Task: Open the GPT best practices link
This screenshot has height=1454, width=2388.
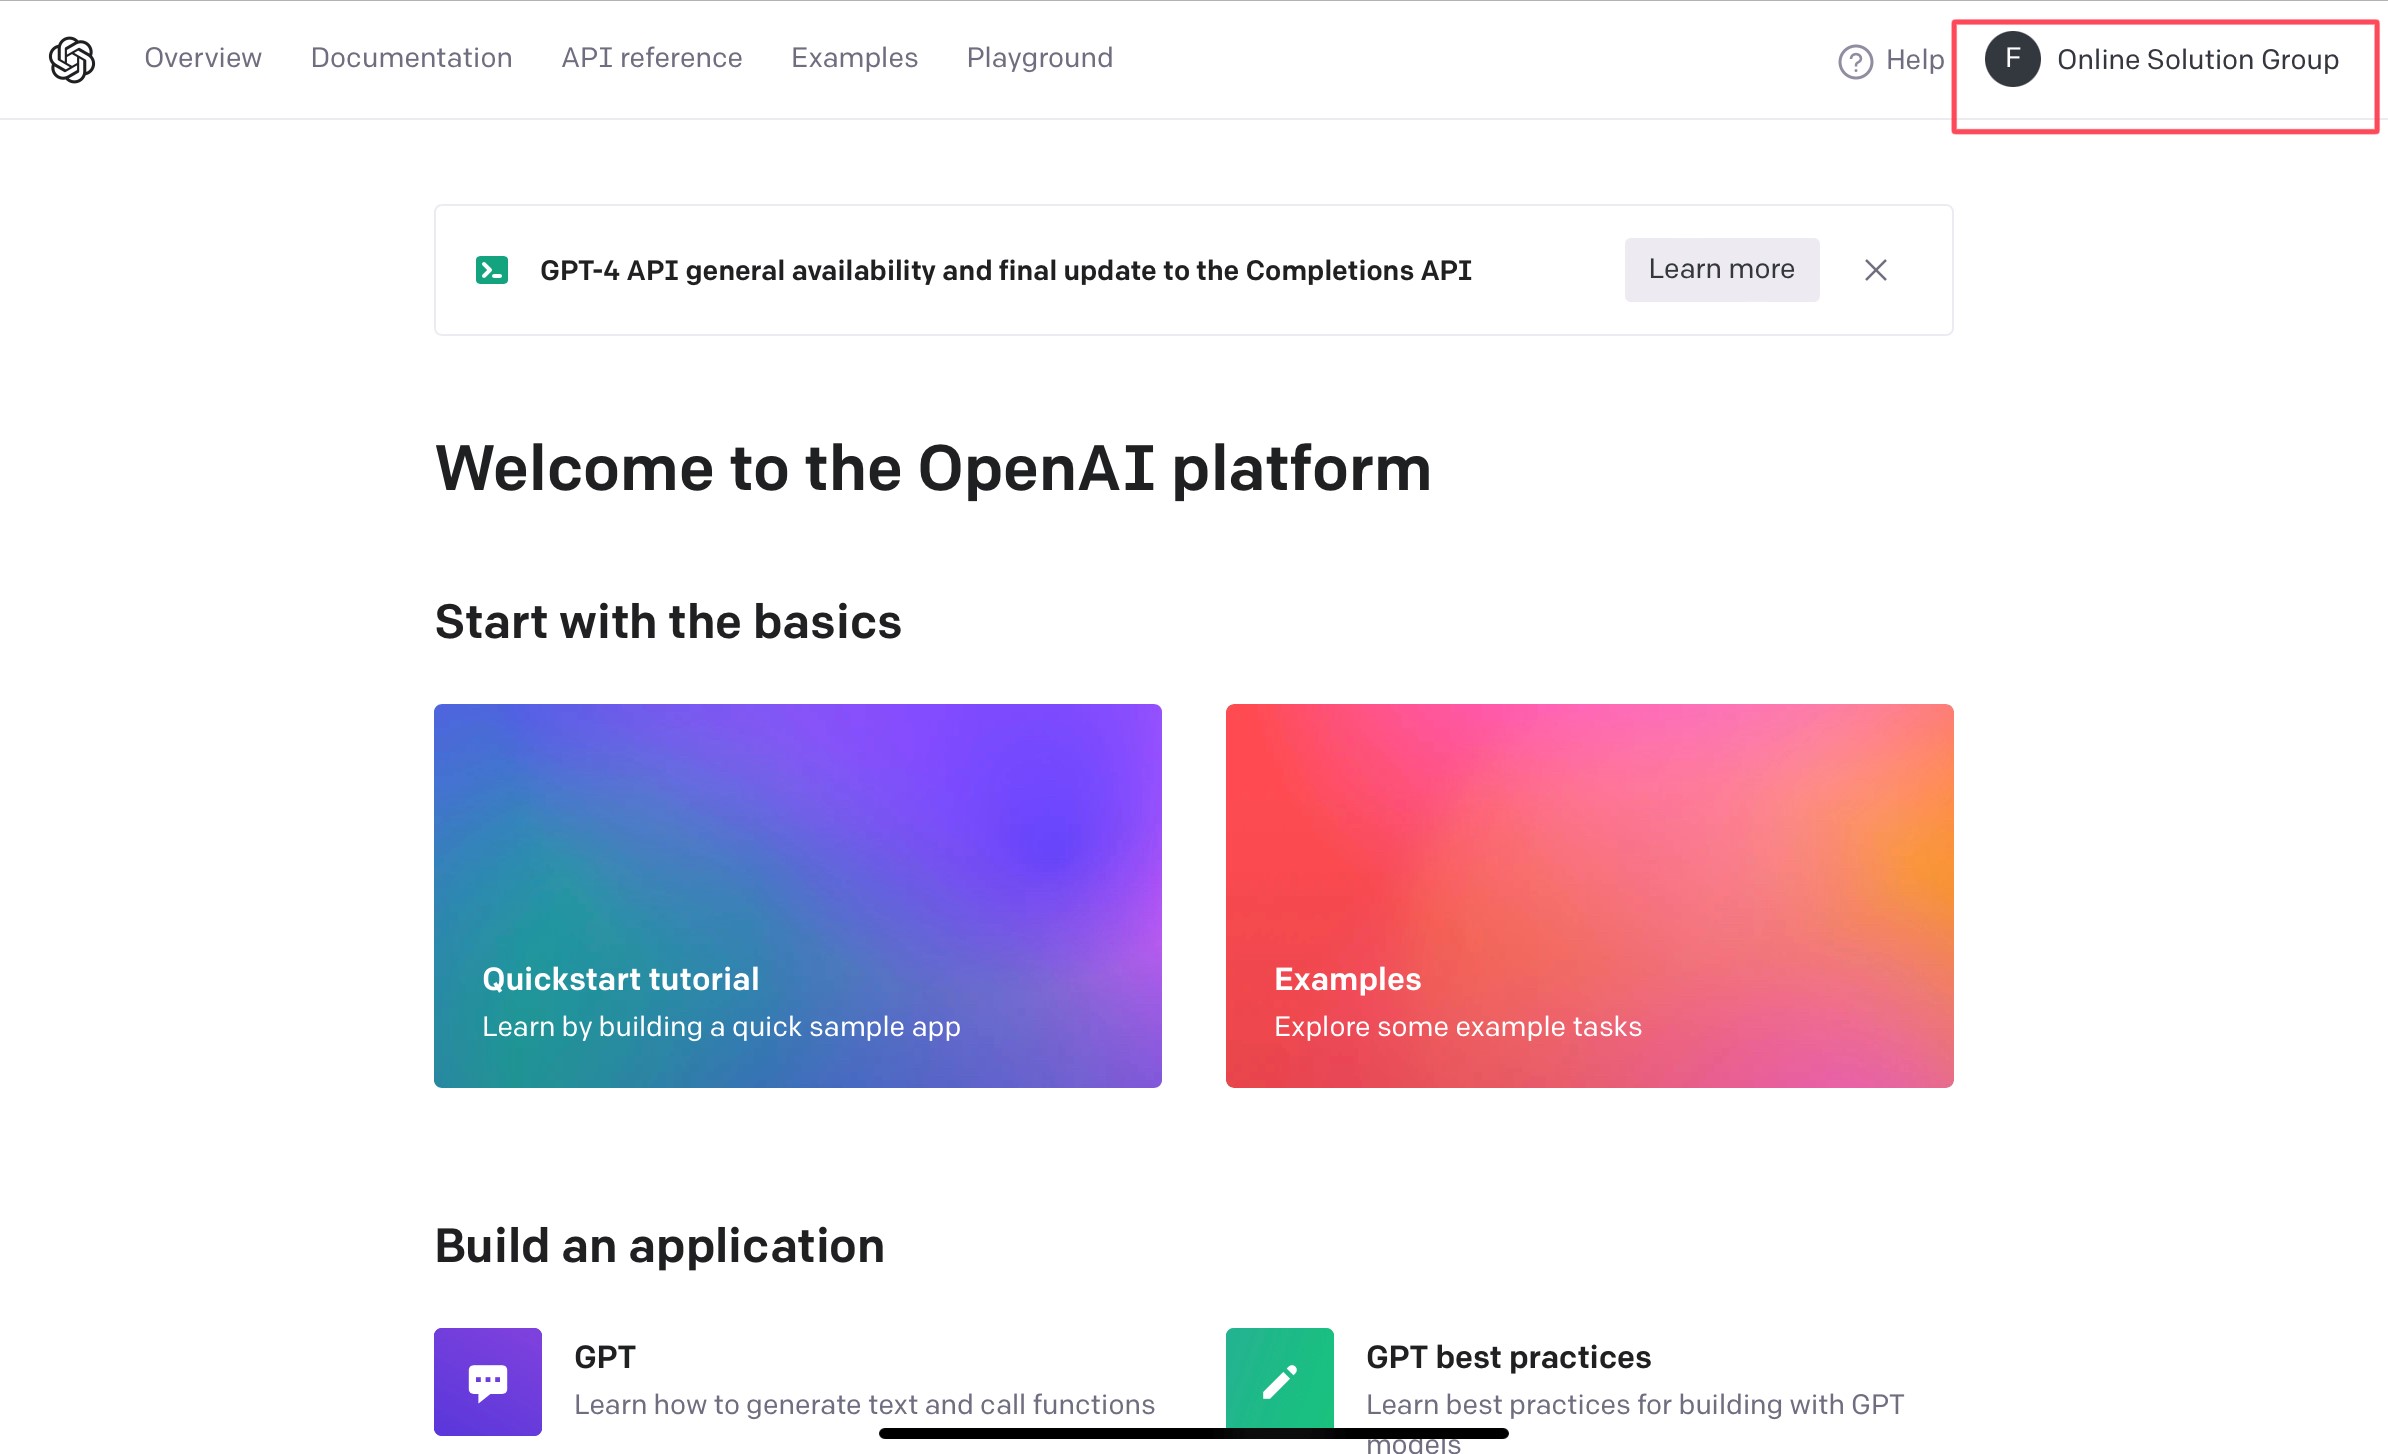Action: (x=1508, y=1357)
